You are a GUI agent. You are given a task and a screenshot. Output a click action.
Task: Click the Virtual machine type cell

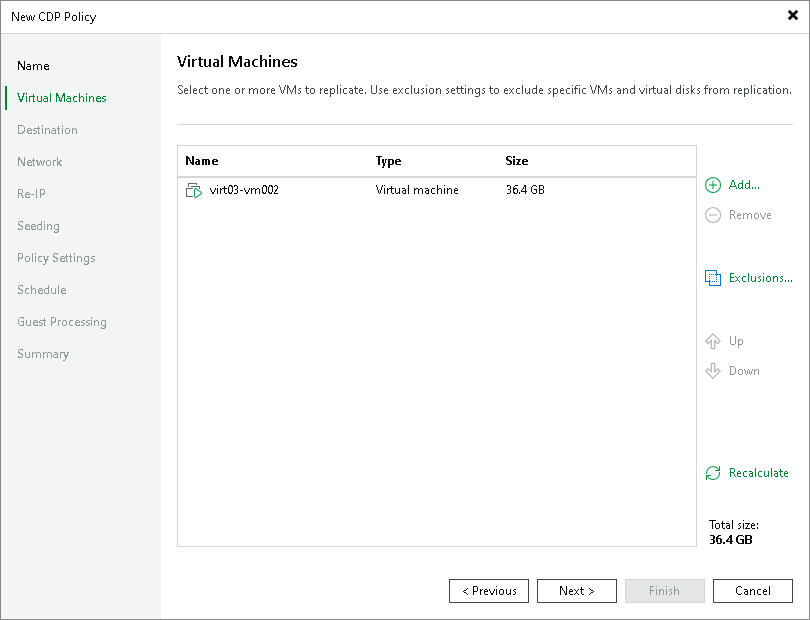(x=417, y=190)
